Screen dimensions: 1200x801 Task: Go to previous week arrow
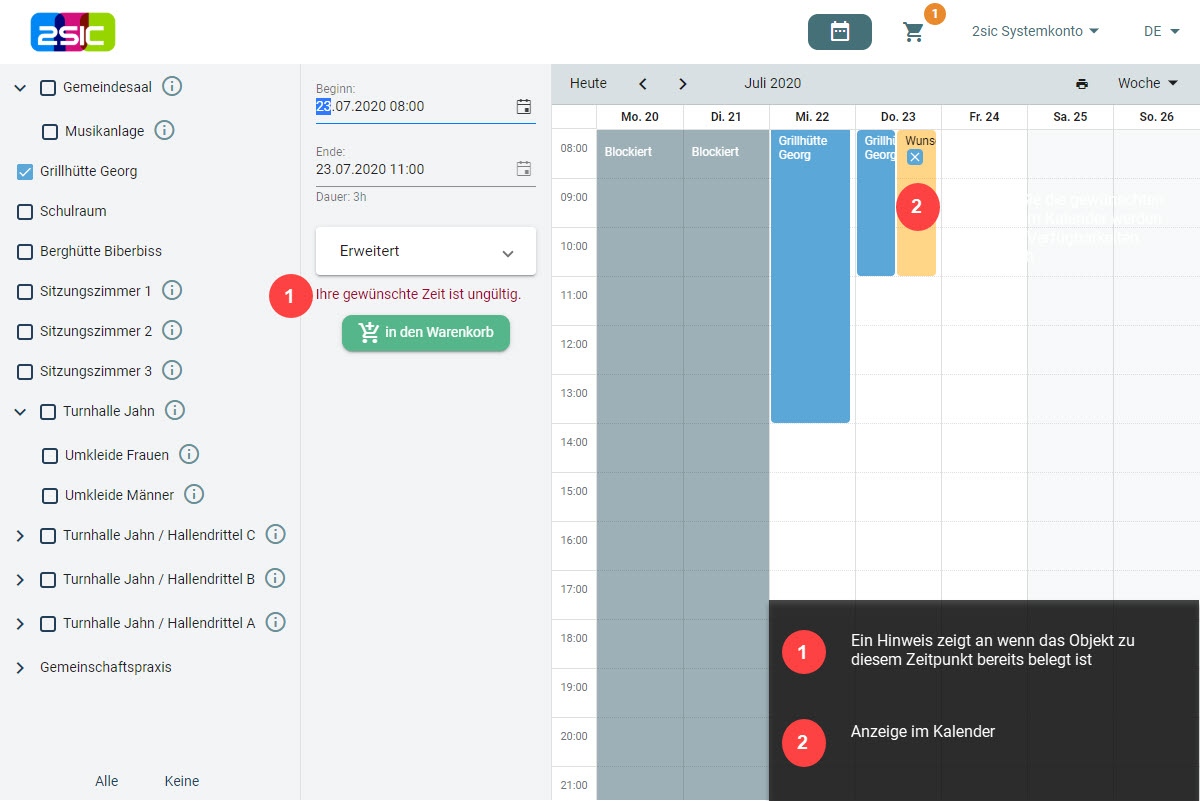click(643, 84)
